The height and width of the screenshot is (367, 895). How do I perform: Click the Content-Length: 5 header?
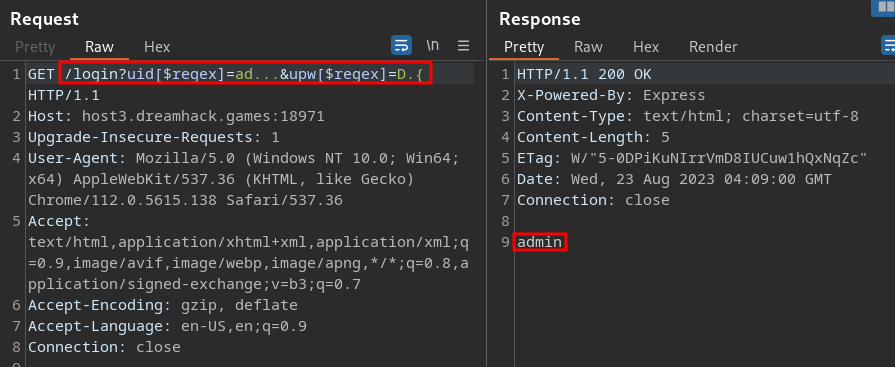593,138
